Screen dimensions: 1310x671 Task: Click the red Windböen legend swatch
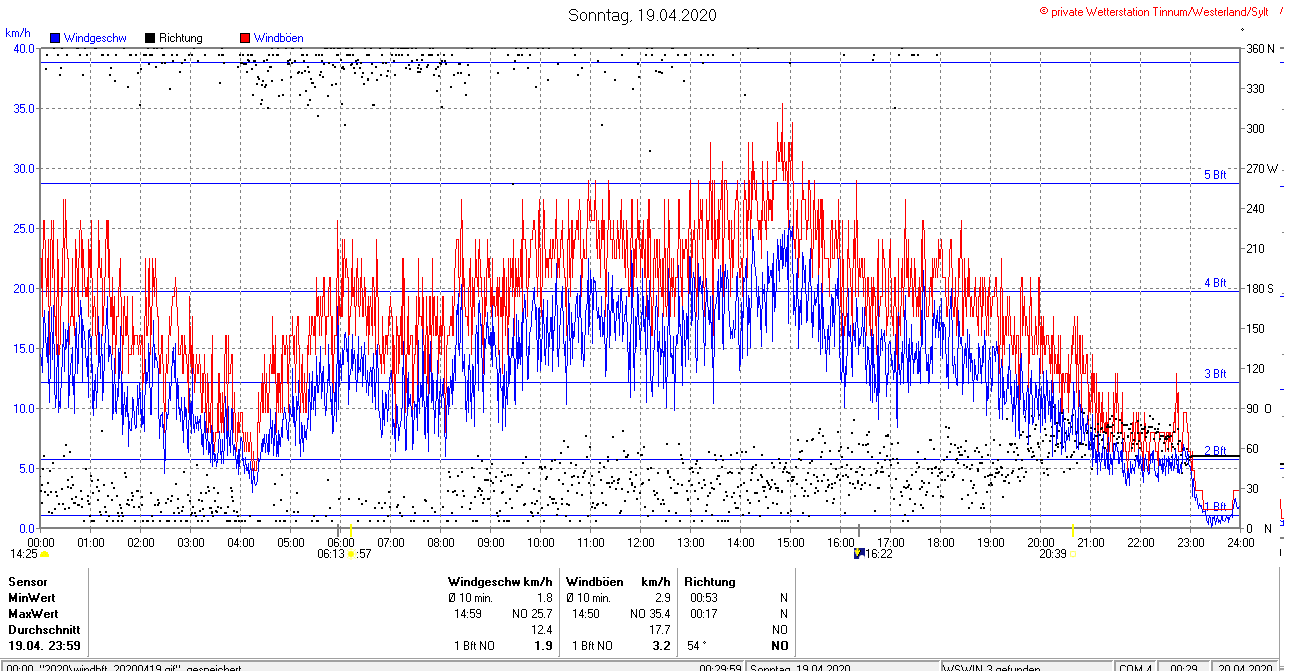coord(245,38)
